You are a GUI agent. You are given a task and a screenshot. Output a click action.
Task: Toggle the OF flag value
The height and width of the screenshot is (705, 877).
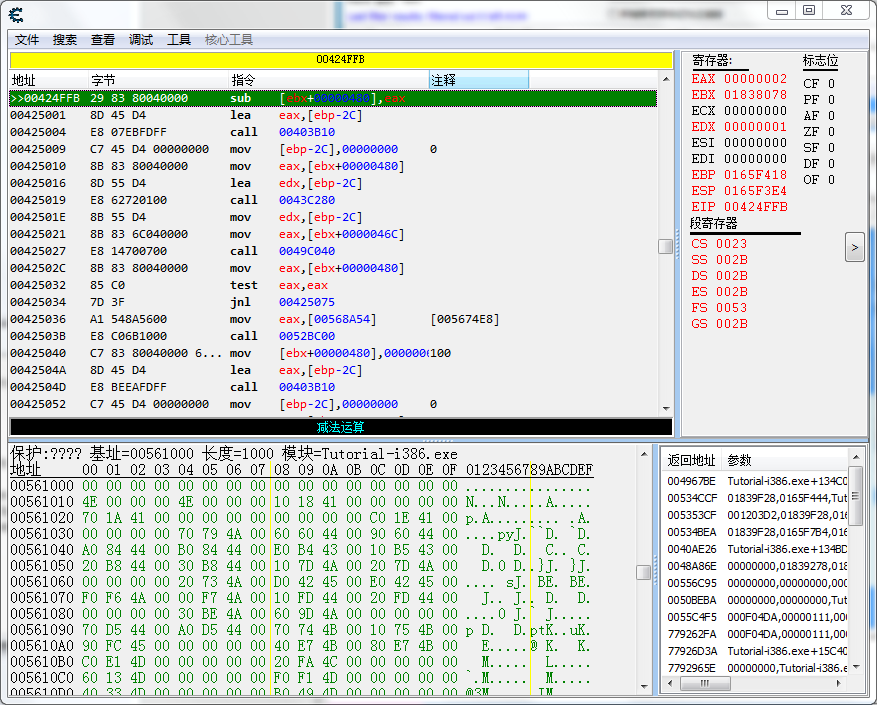[x=831, y=180]
